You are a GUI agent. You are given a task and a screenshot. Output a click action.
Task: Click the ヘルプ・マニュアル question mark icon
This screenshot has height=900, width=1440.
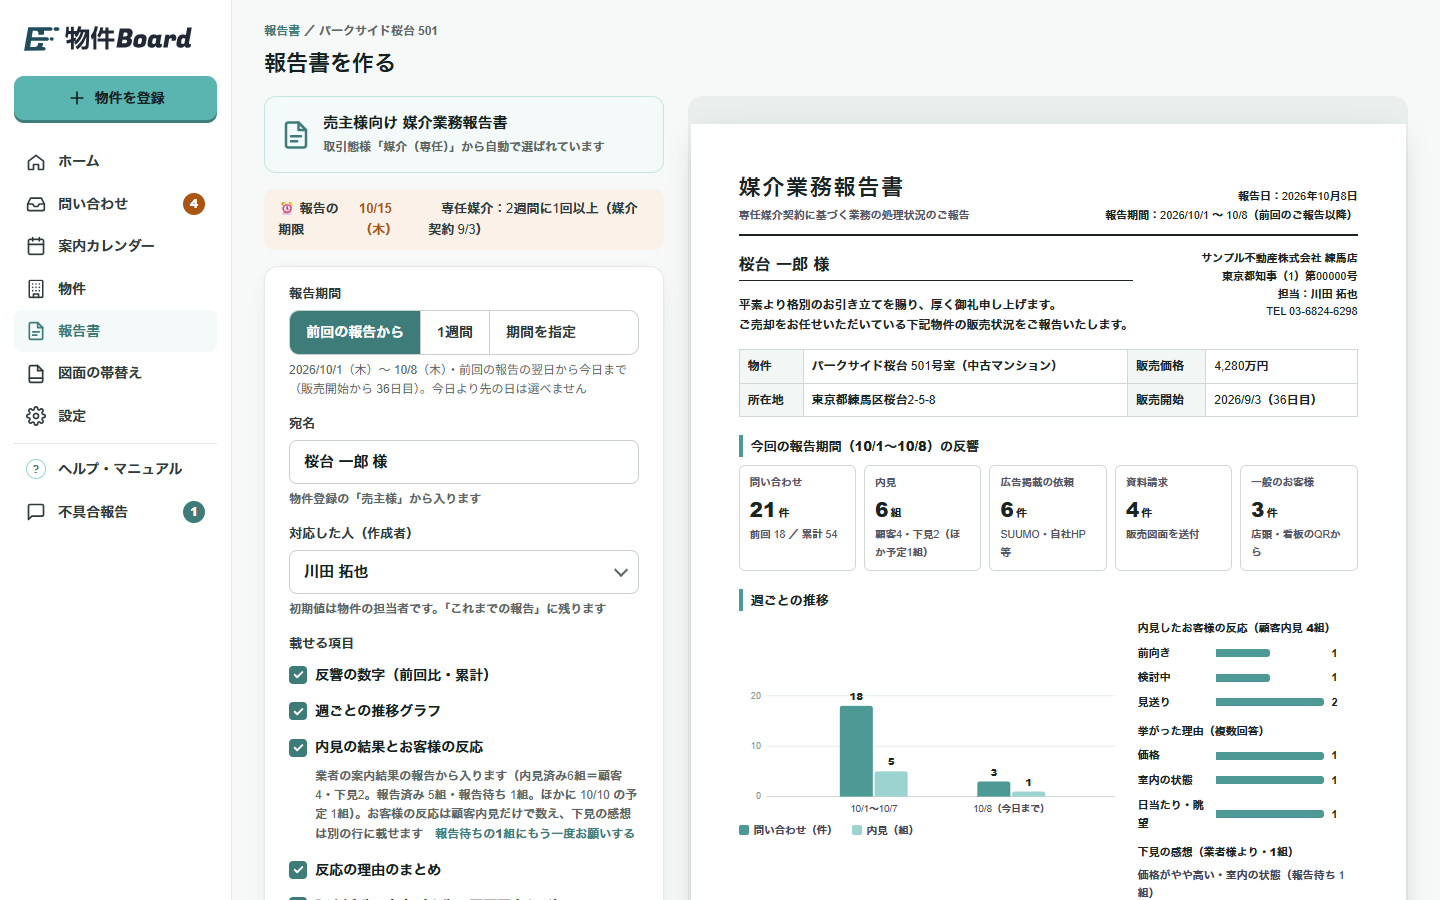coord(36,469)
